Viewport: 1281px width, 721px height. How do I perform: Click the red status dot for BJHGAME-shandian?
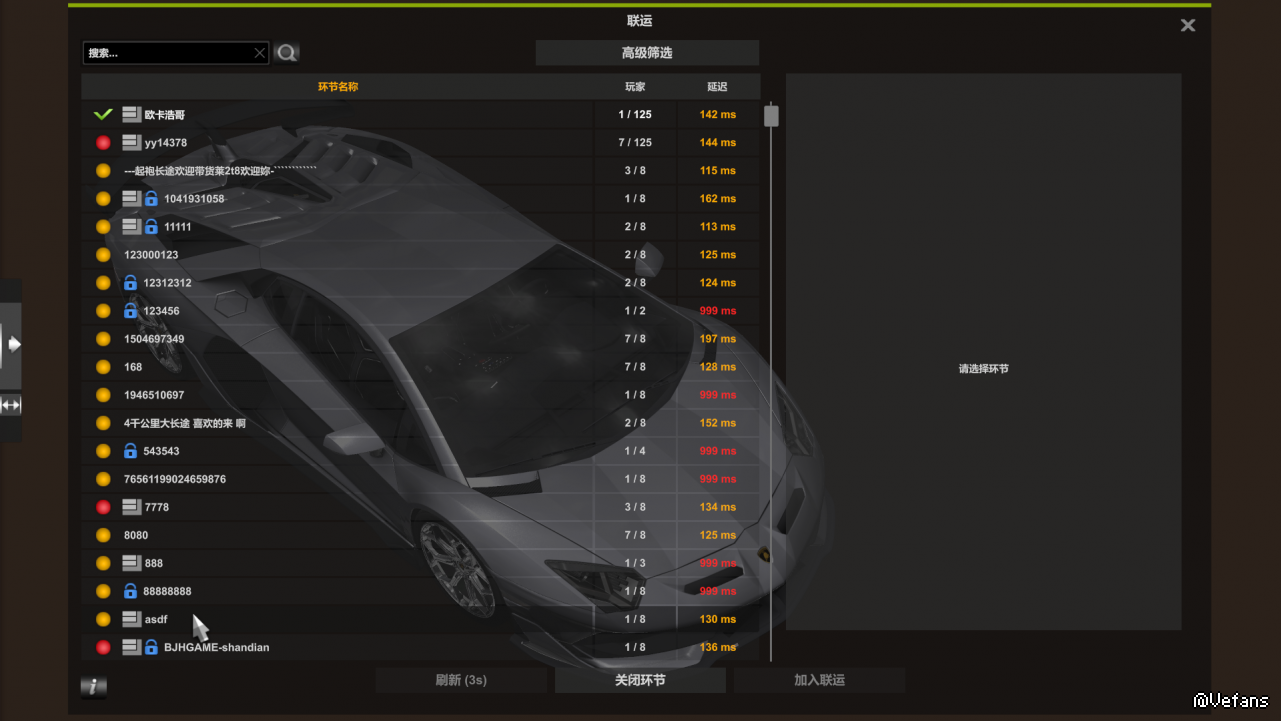(103, 647)
